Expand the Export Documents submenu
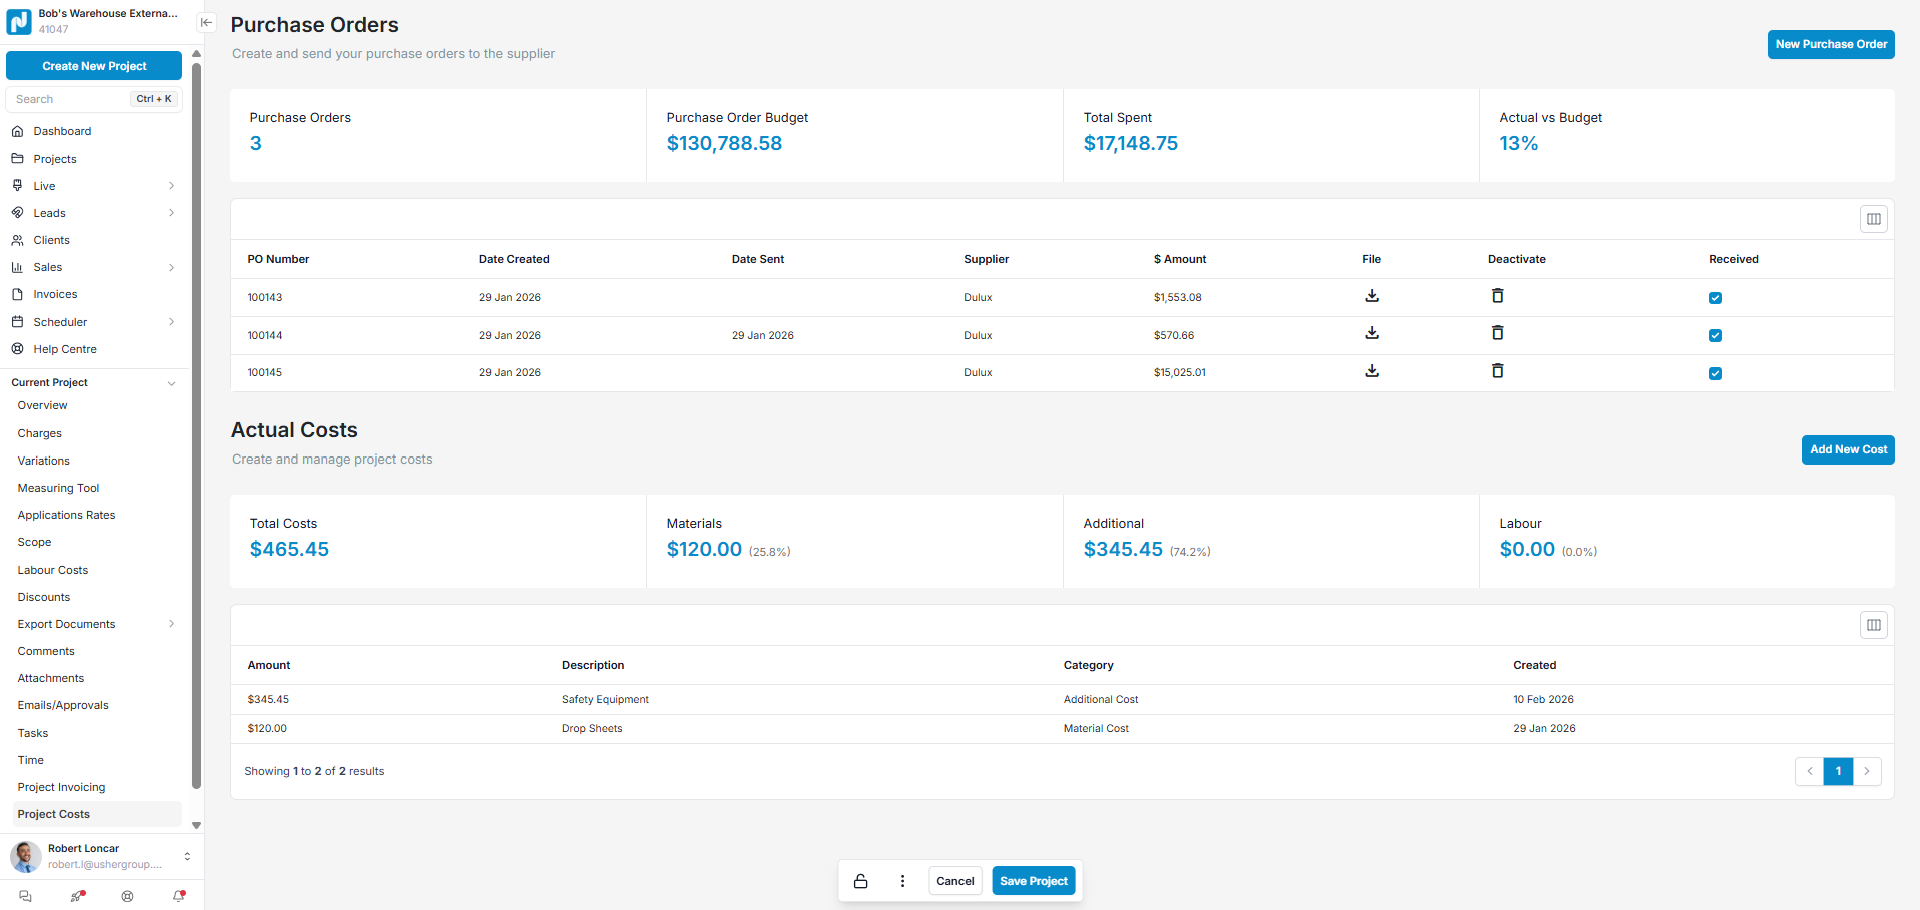Screen dimensions: 1920x910 [x=171, y=624]
